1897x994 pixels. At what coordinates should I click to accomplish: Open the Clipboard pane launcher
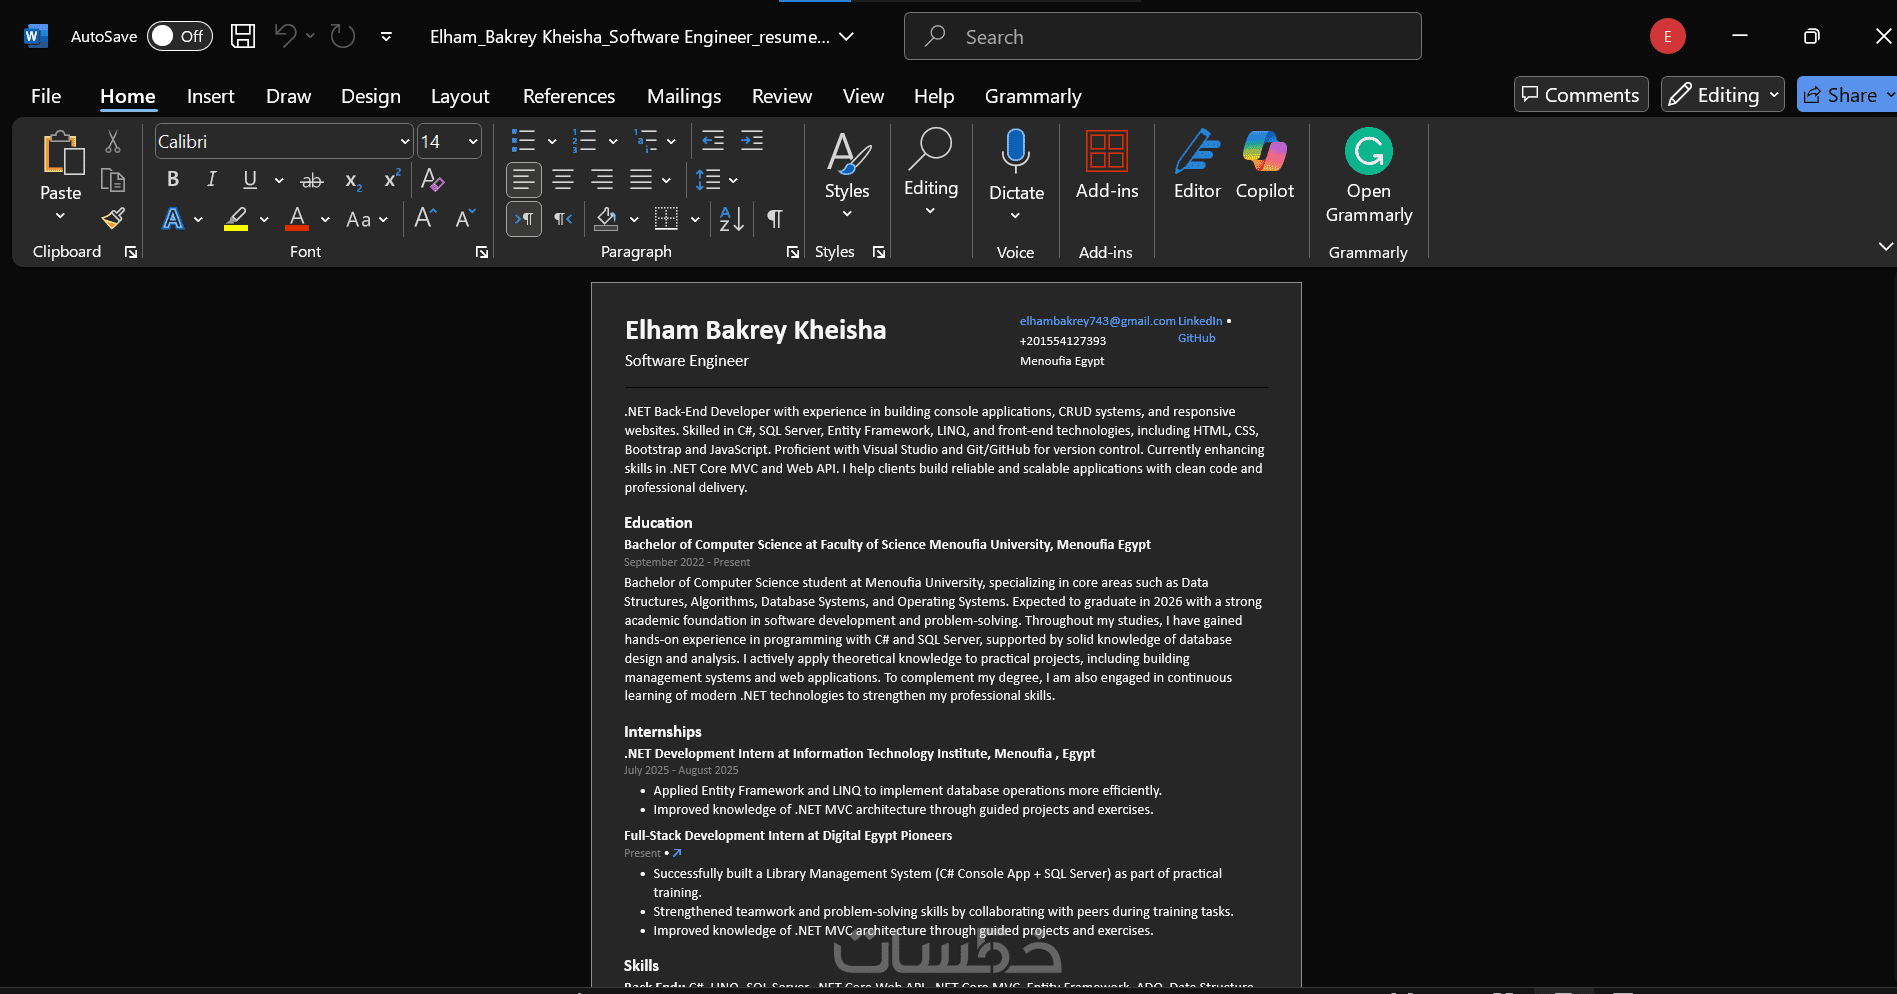131,253
